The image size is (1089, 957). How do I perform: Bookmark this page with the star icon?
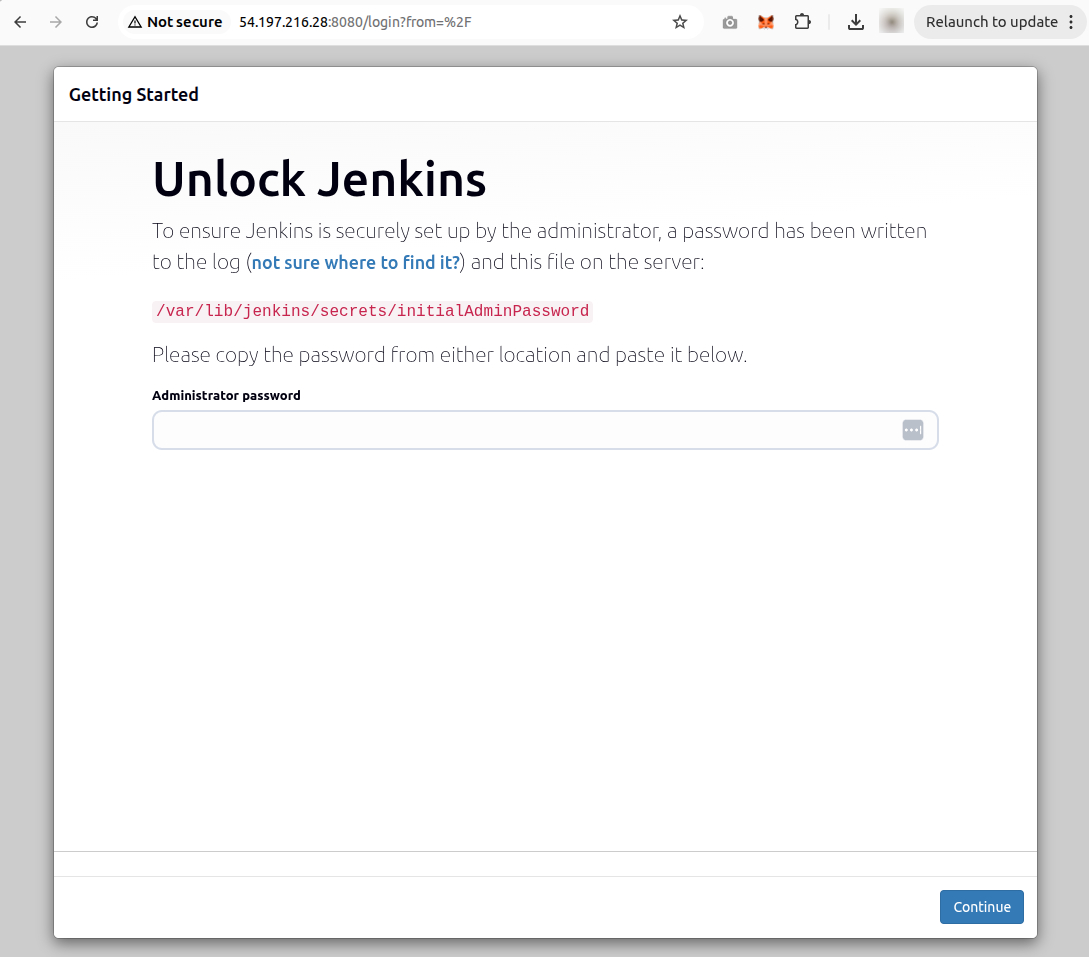[x=679, y=21]
